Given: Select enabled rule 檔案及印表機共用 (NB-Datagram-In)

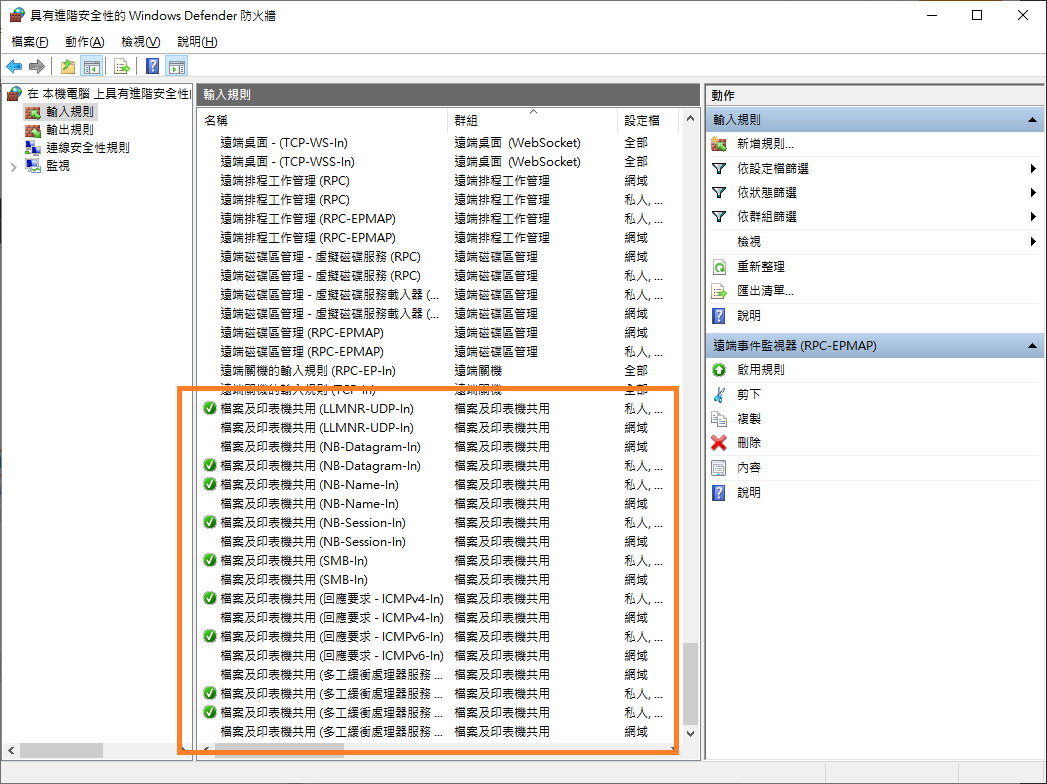Looking at the screenshot, I should point(321,465).
